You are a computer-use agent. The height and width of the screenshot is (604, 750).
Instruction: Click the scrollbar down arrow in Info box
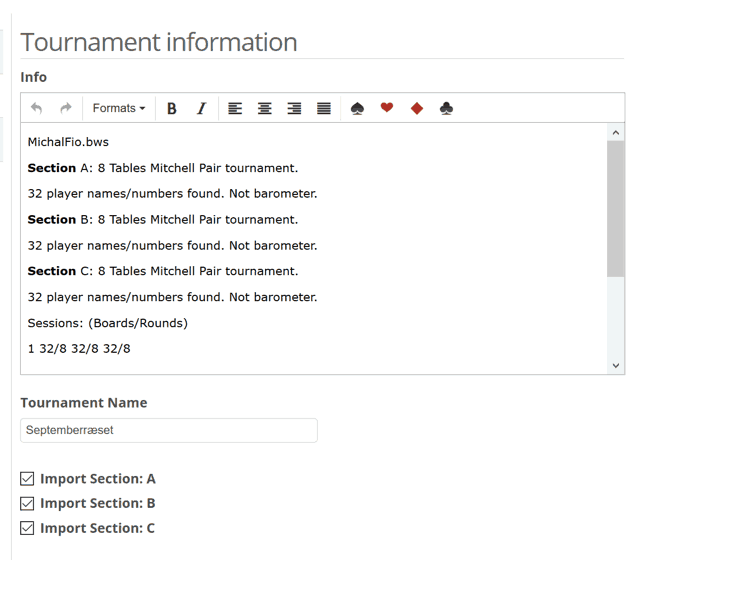615,366
